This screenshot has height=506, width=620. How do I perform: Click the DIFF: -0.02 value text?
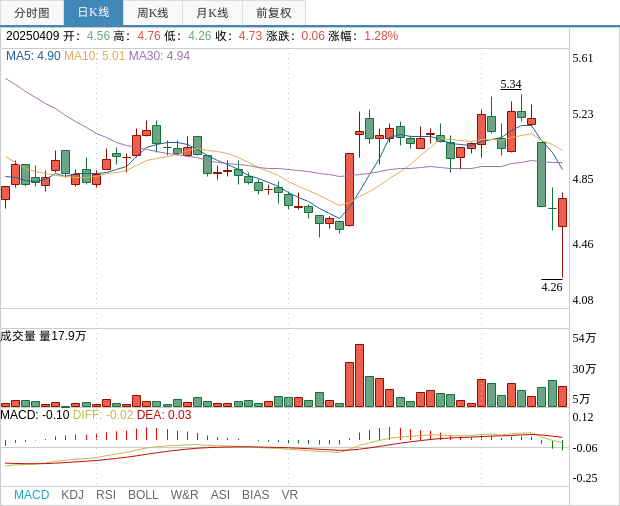pyautogui.click(x=103, y=415)
